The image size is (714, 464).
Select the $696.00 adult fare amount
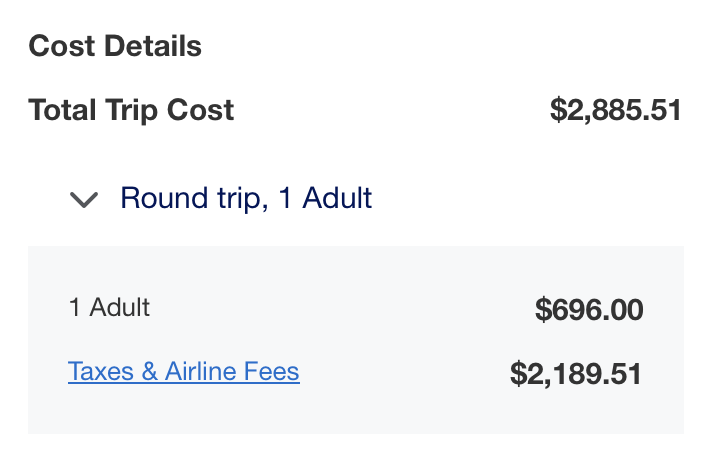589,310
